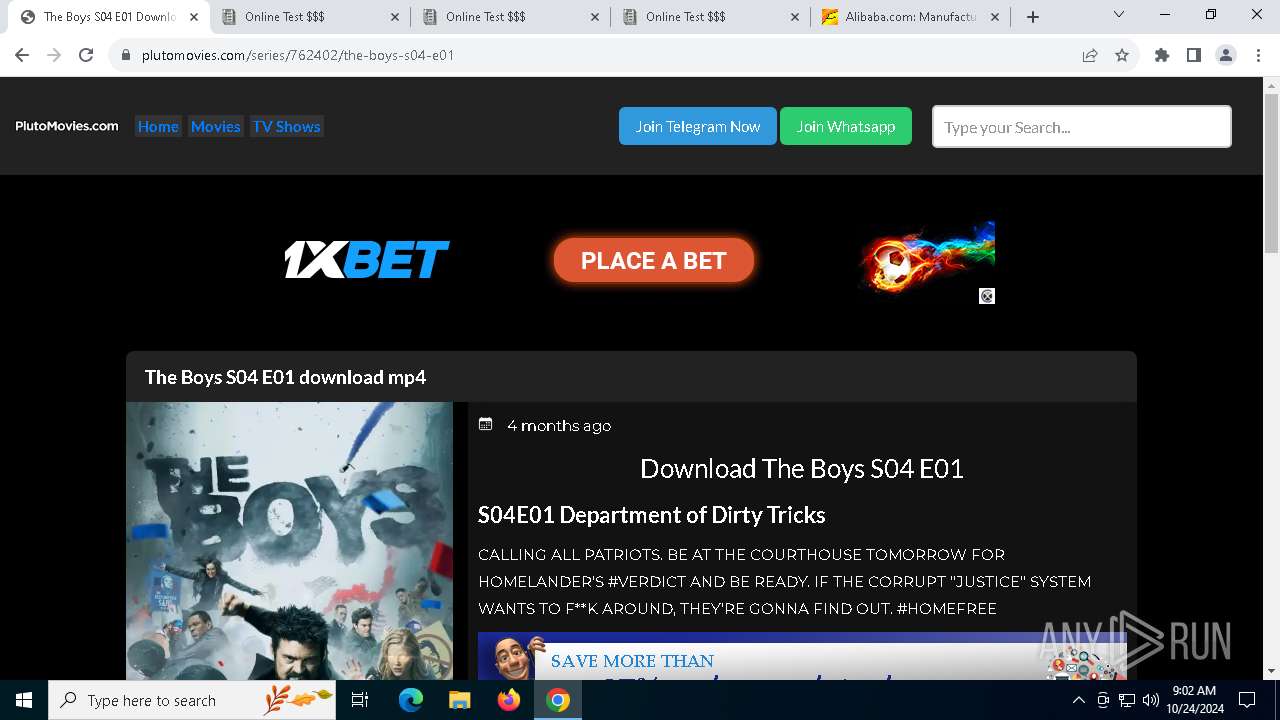1280x720 pixels.
Task: Close the first Online Test $$$ tab
Action: 395,17
